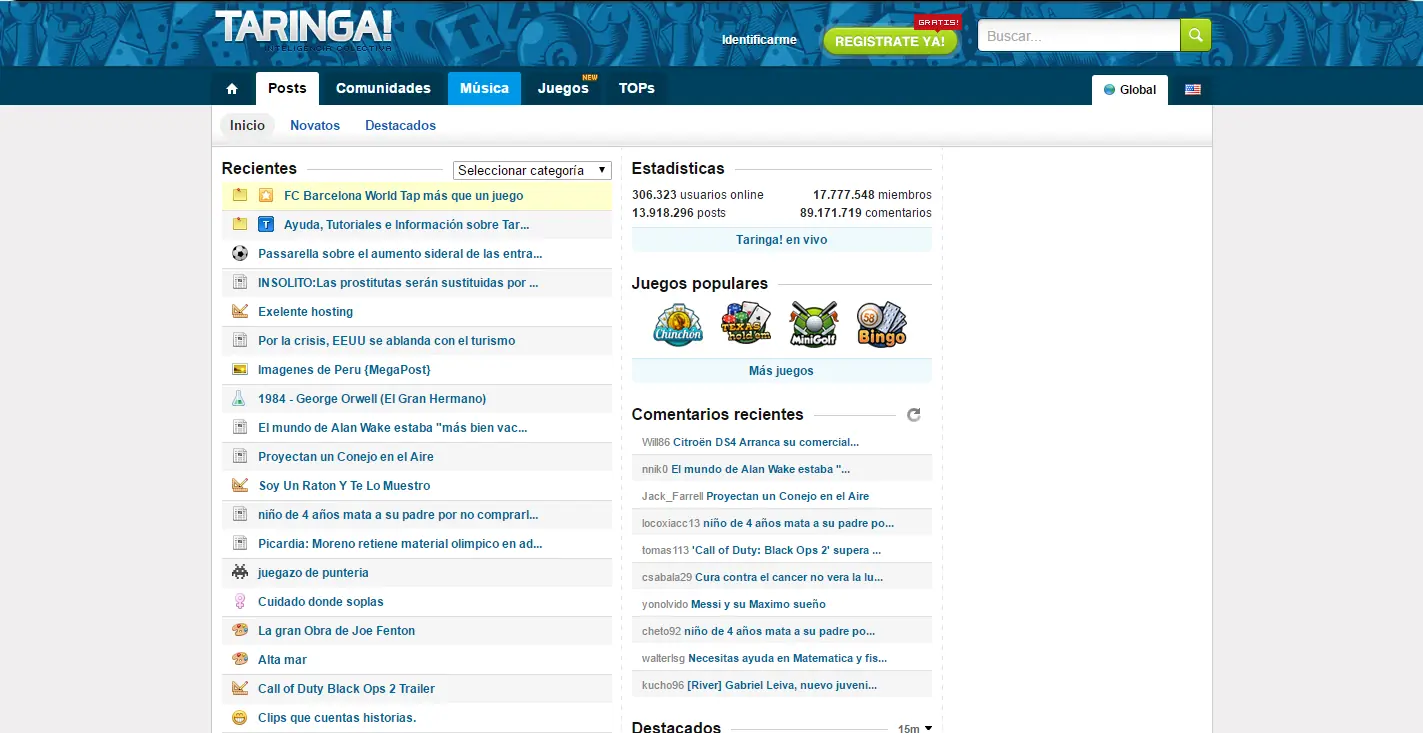This screenshot has height=733, width=1423.
Task: Click the sticky note icon beside FC Barcelona post
Action: pyautogui.click(x=240, y=195)
